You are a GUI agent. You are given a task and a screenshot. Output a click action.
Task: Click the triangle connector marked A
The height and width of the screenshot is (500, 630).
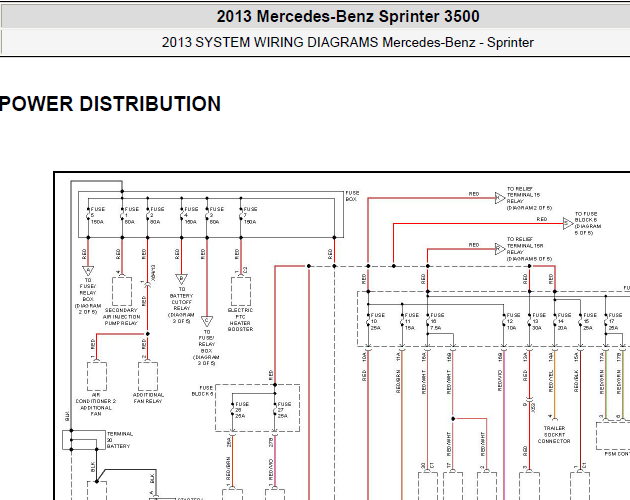point(88,270)
